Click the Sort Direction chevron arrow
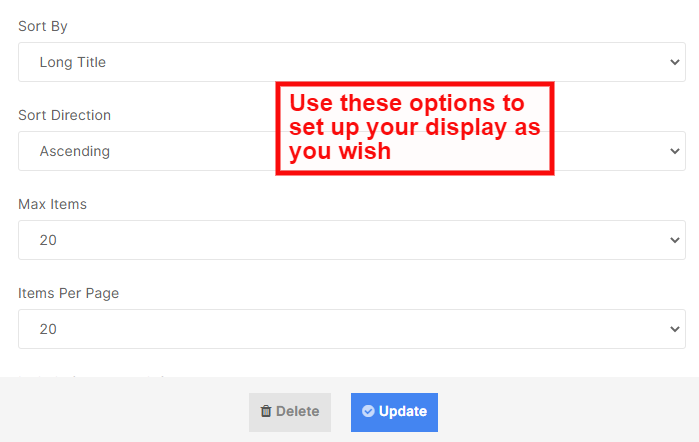This screenshot has height=442, width=699. click(674, 151)
